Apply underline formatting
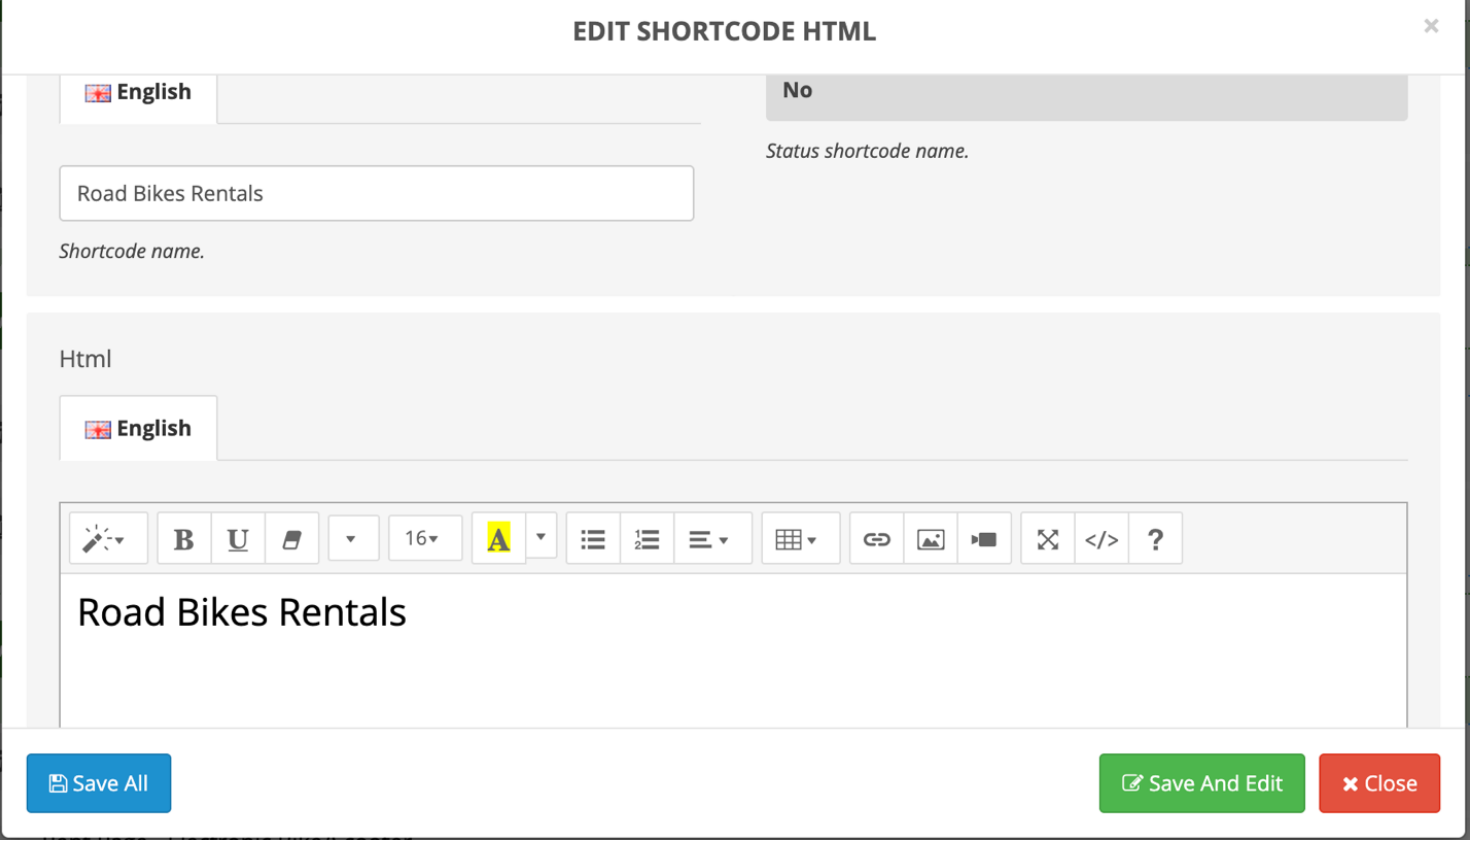This screenshot has height=845, width=1475. coord(237,540)
